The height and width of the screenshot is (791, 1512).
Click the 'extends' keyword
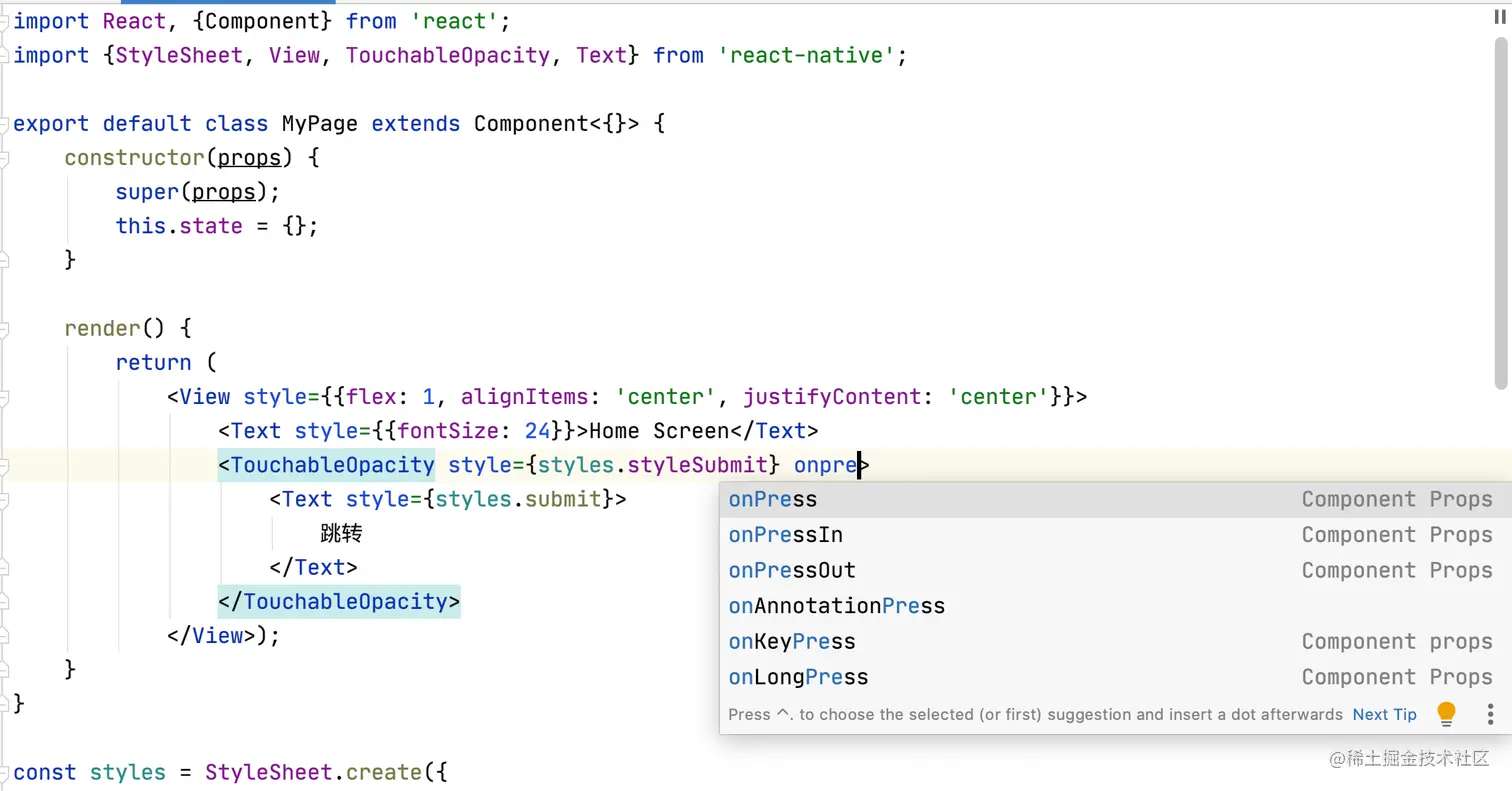[x=416, y=125]
